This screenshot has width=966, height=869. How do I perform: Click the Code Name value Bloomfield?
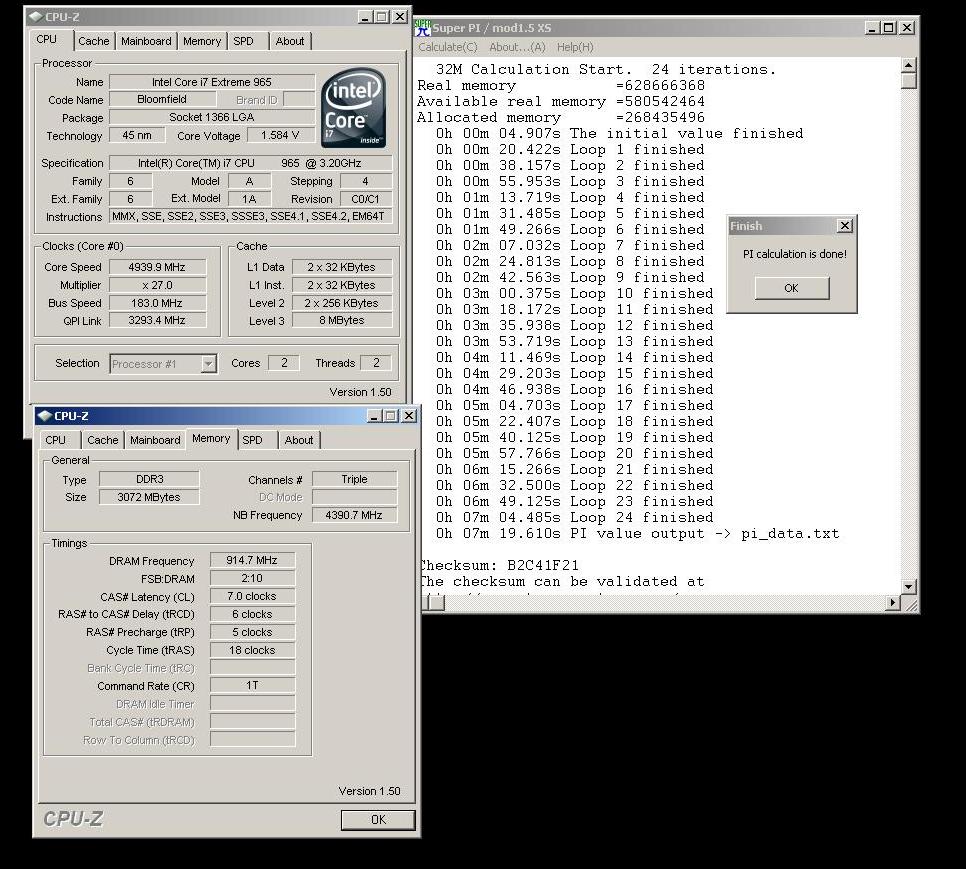coord(162,99)
